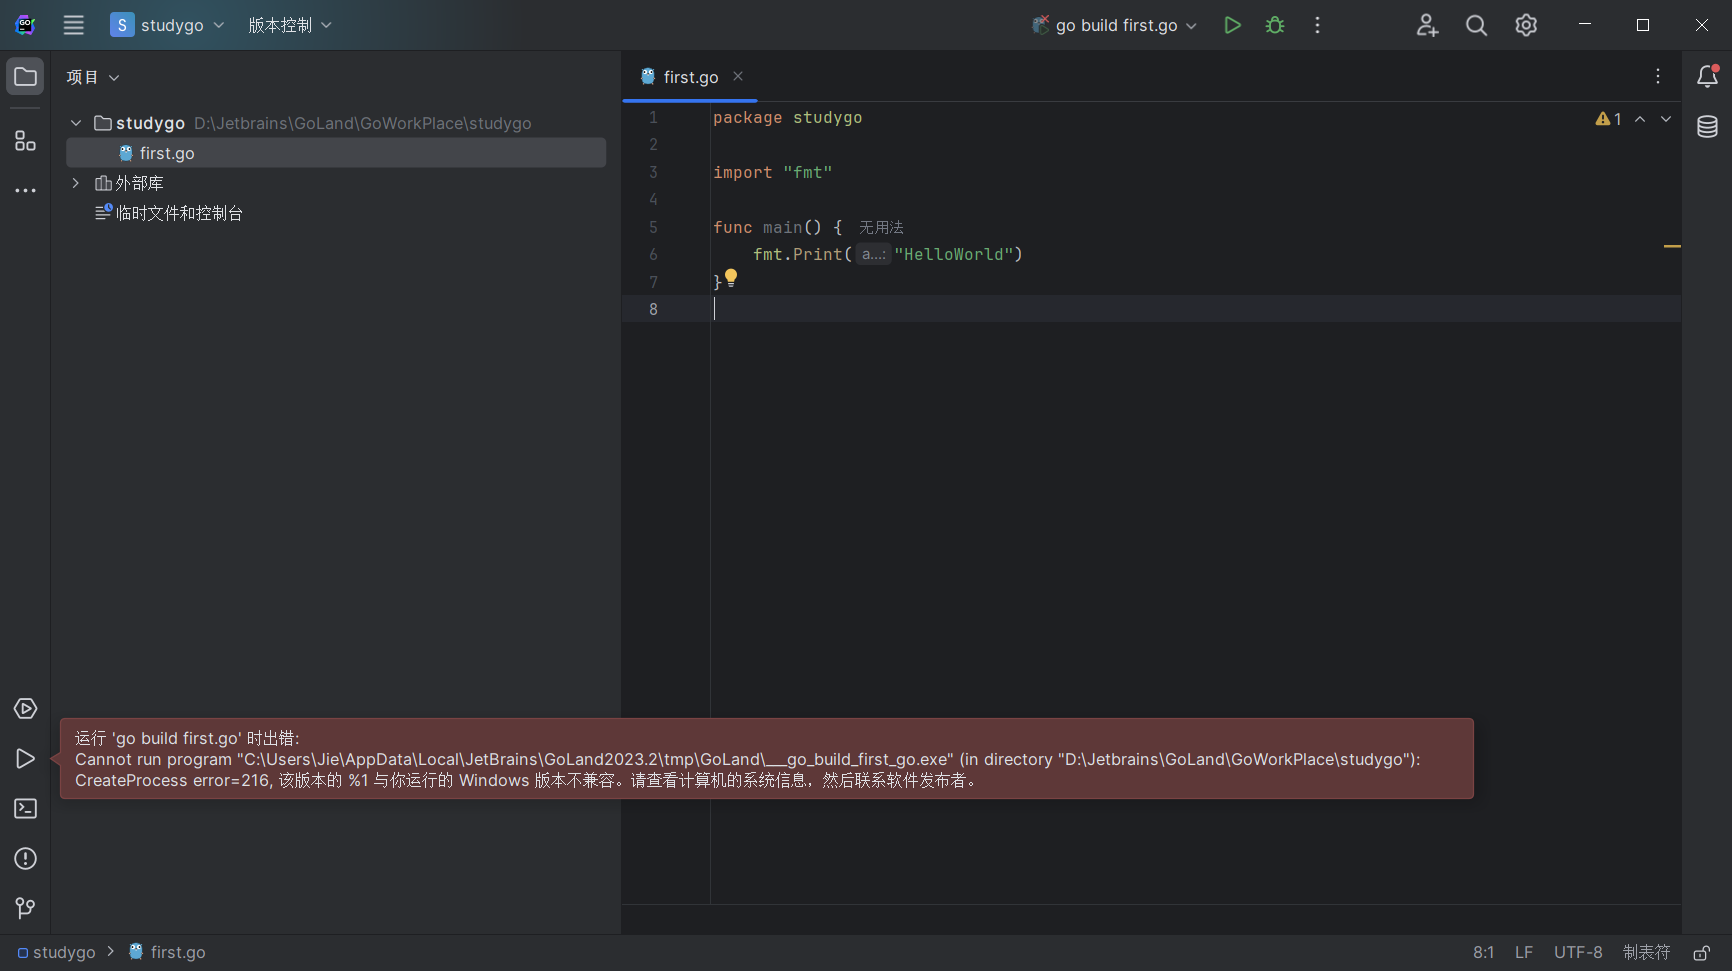Run the current configuration via green arrow

point(1232,25)
